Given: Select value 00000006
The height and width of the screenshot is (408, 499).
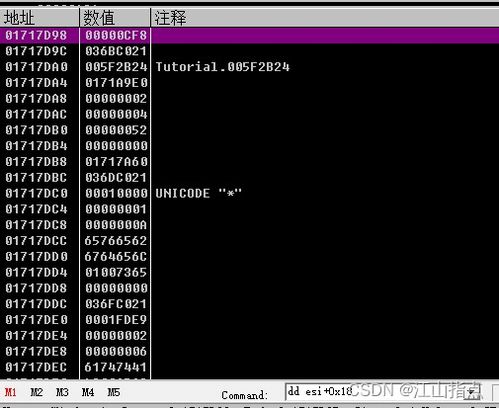Looking at the screenshot, I should pos(116,351).
